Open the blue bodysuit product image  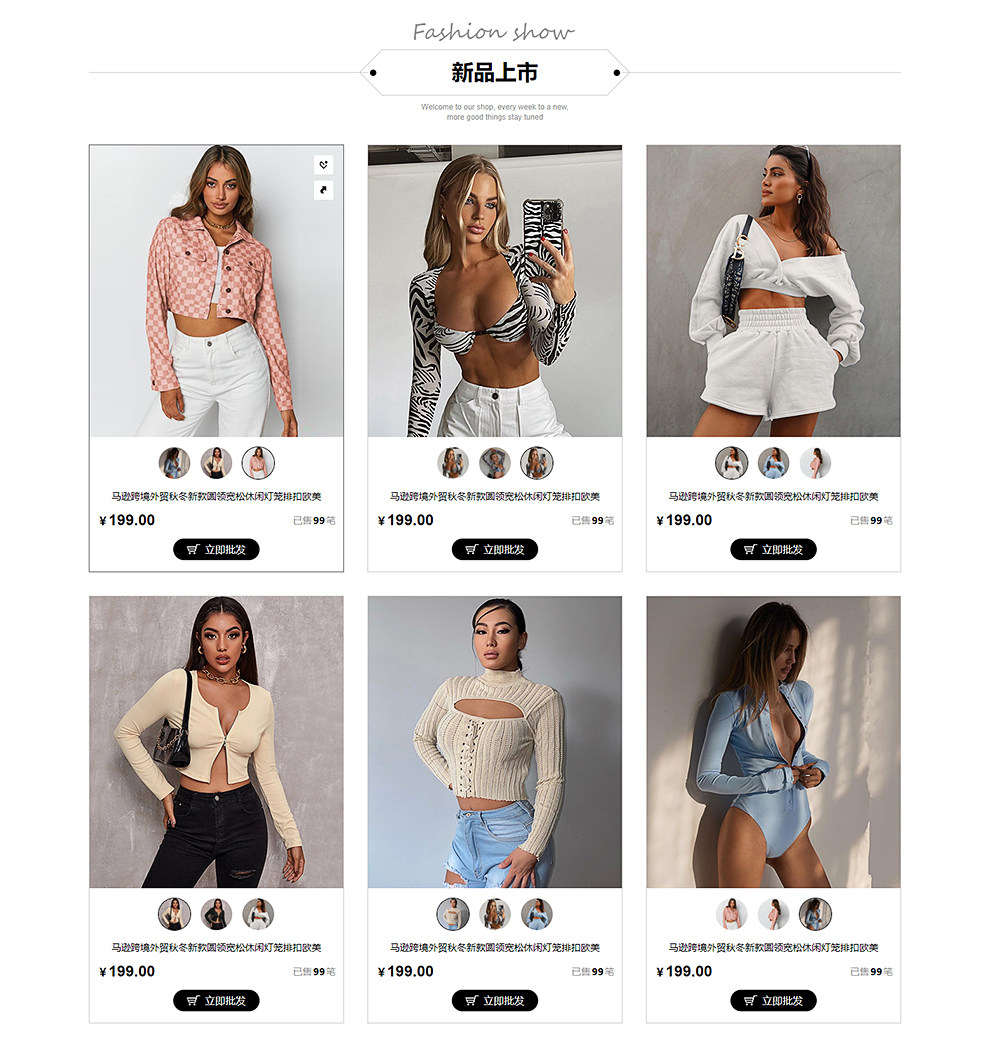[774, 742]
